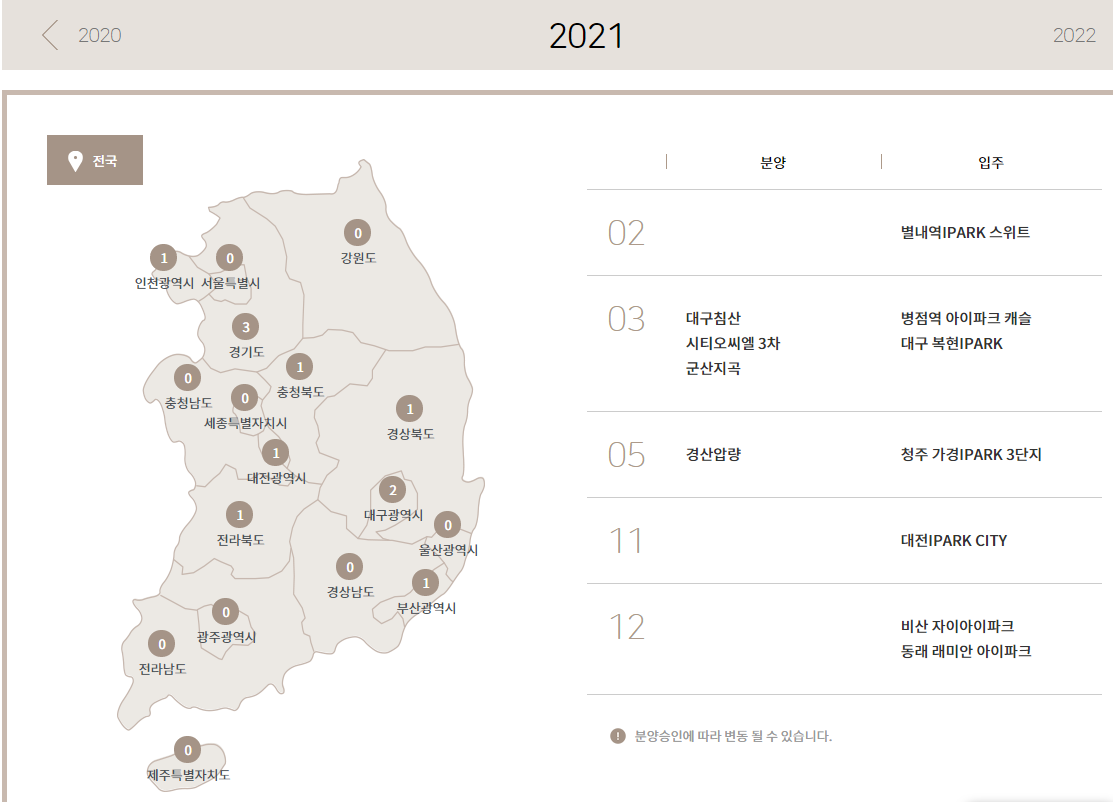Open 별내역IPARK 스위트 entry
The height and width of the screenshot is (802, 1113).
pos(965,232)
